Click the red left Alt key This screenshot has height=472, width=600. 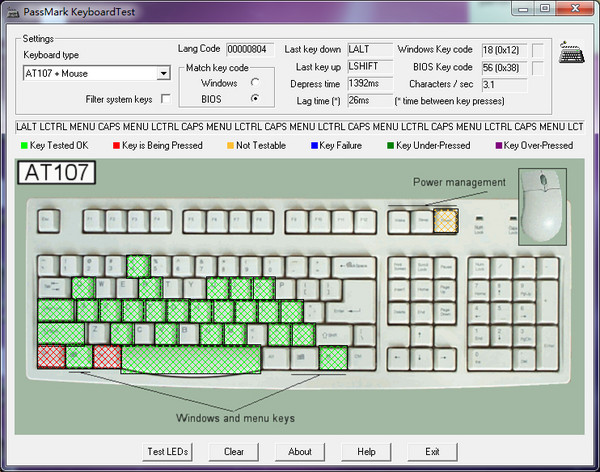pos(107,357)
